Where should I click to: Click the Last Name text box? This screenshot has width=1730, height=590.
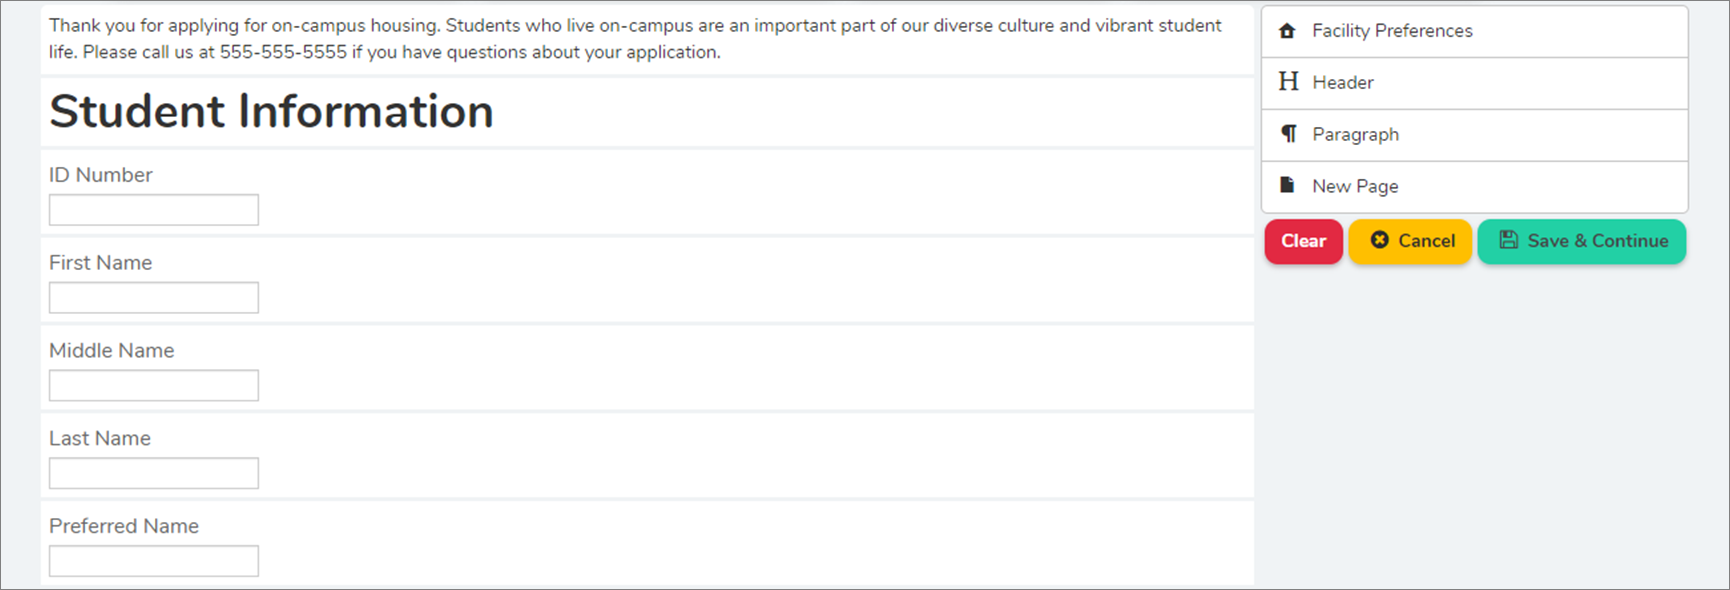154,474
